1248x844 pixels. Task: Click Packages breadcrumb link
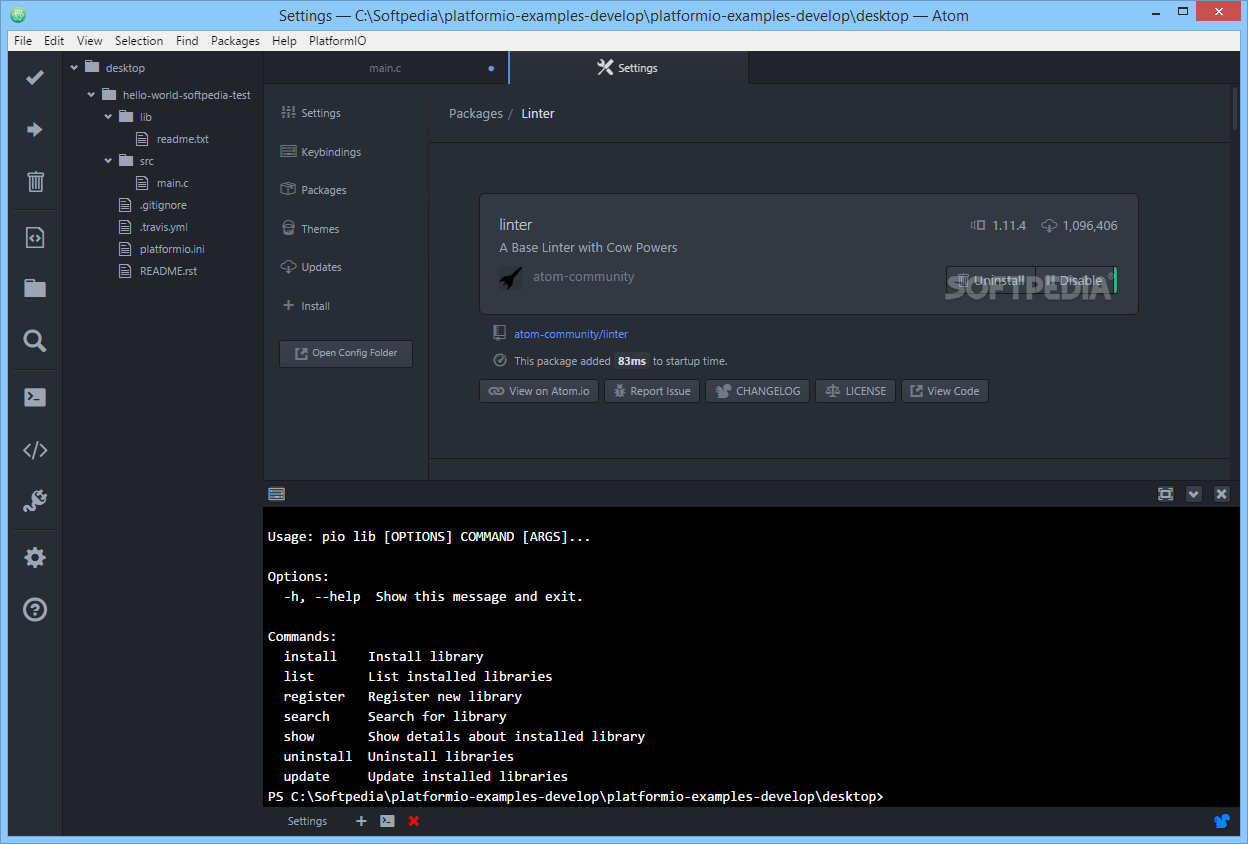(476, 114)
